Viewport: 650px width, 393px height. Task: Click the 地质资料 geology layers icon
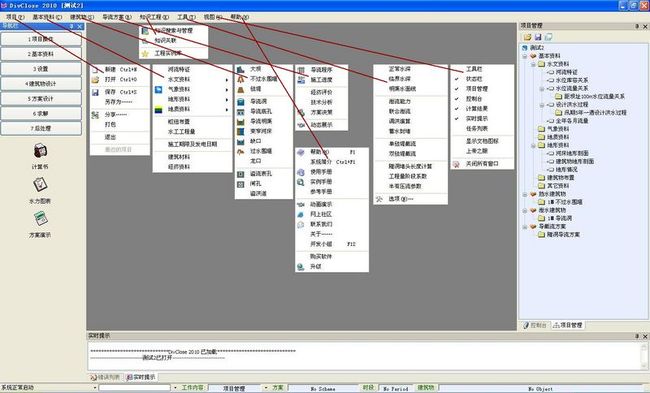point(159,109)
